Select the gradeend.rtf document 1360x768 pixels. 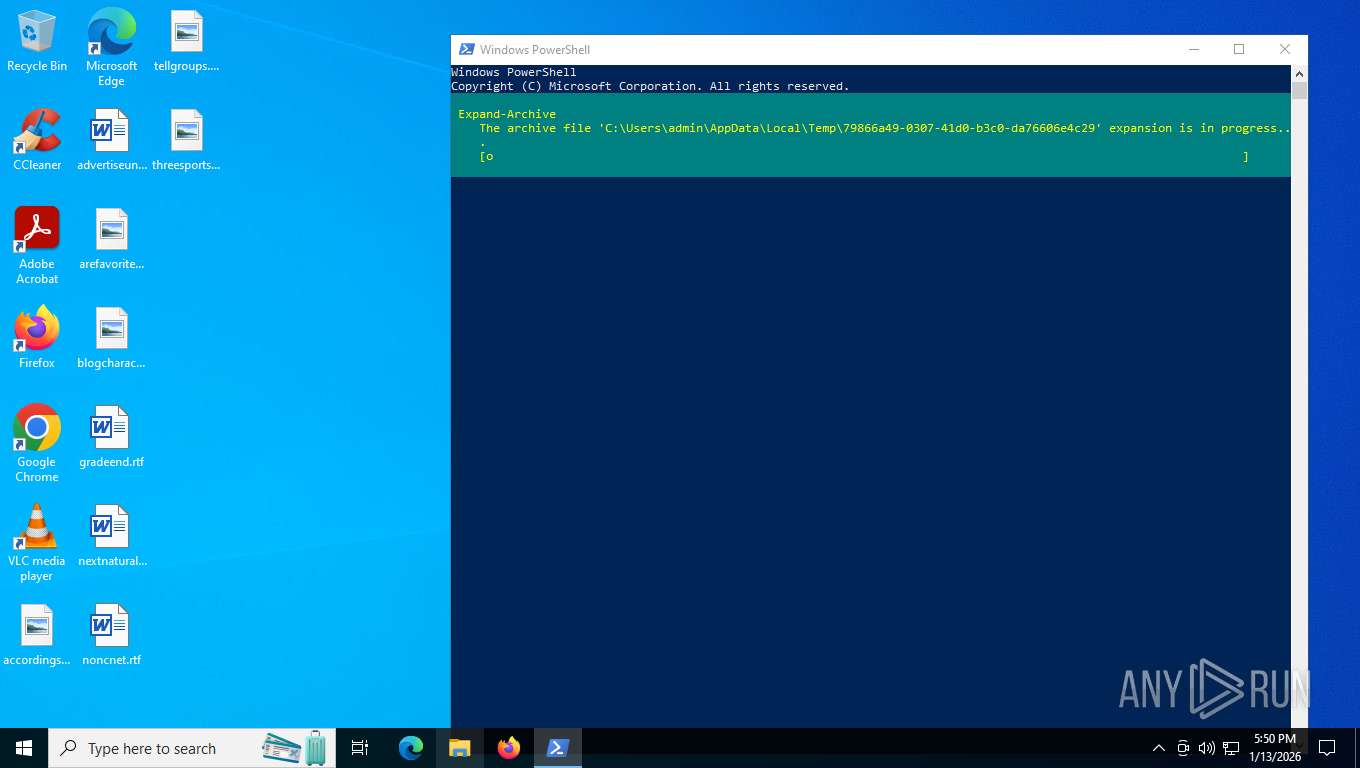click(x=111, y=437)
